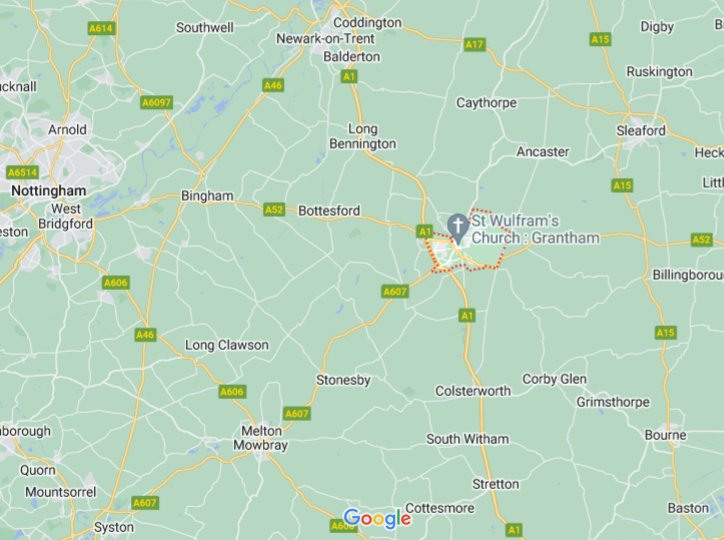Click the A1 shield below Balderton
The width and height of the screenshot is (724, 540).
tap(349, 76)
